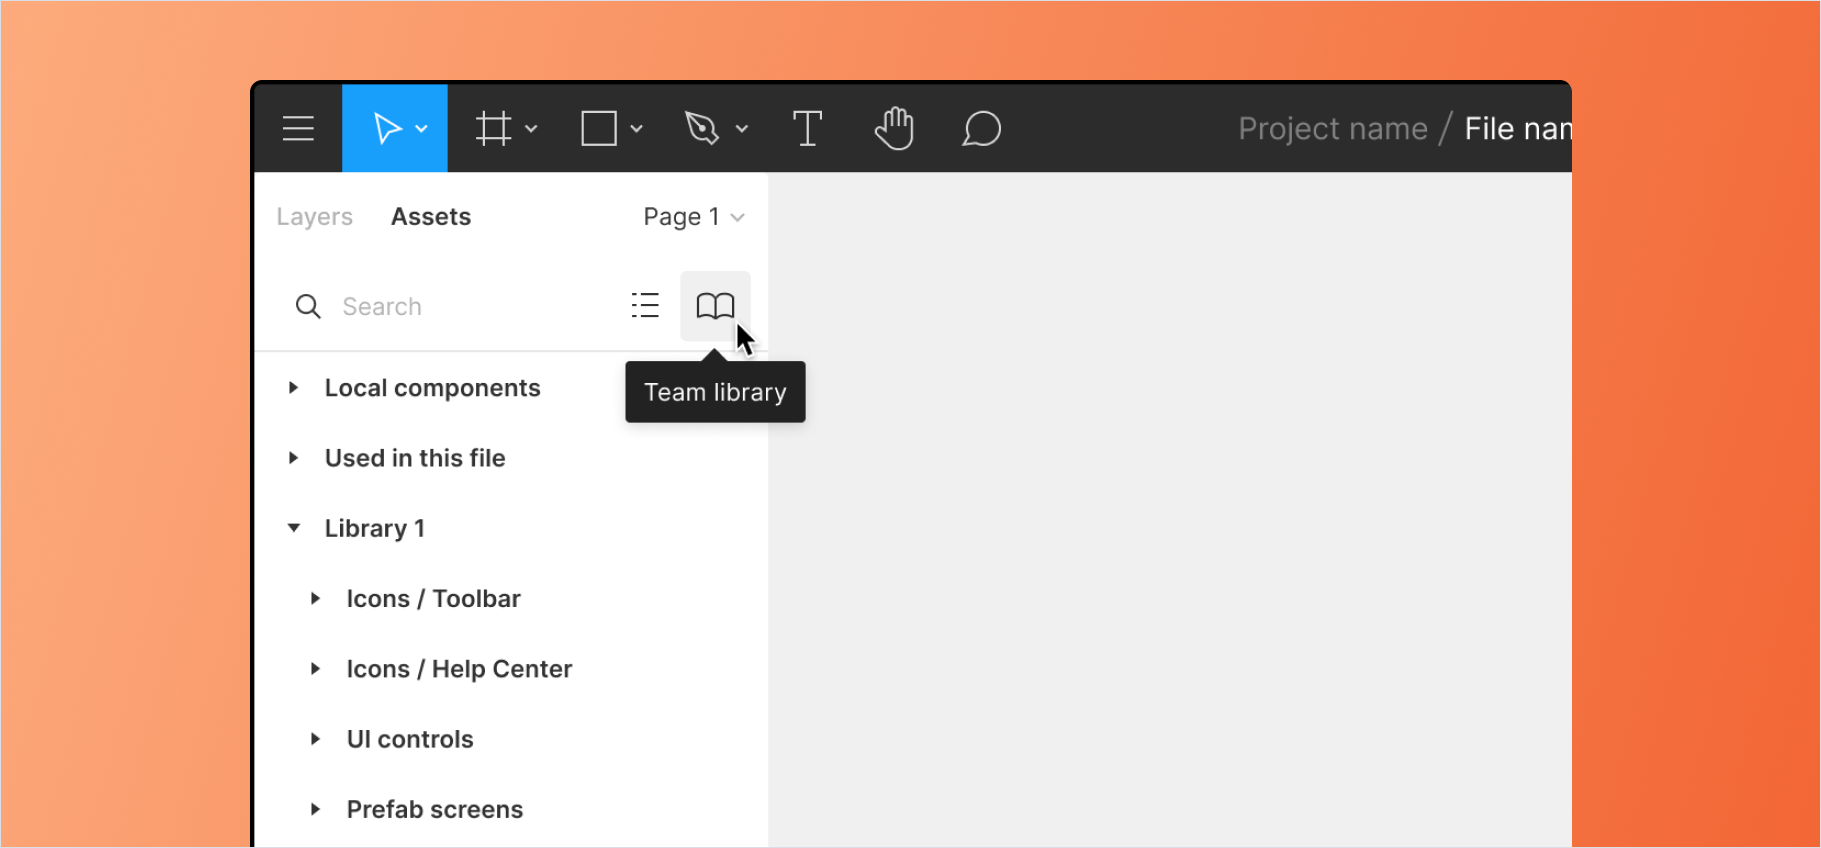Image resolution: width=1821 pixels, height=848 pixels.
Task: Toggle list view for assets
Action: click(x=645, y=306)
